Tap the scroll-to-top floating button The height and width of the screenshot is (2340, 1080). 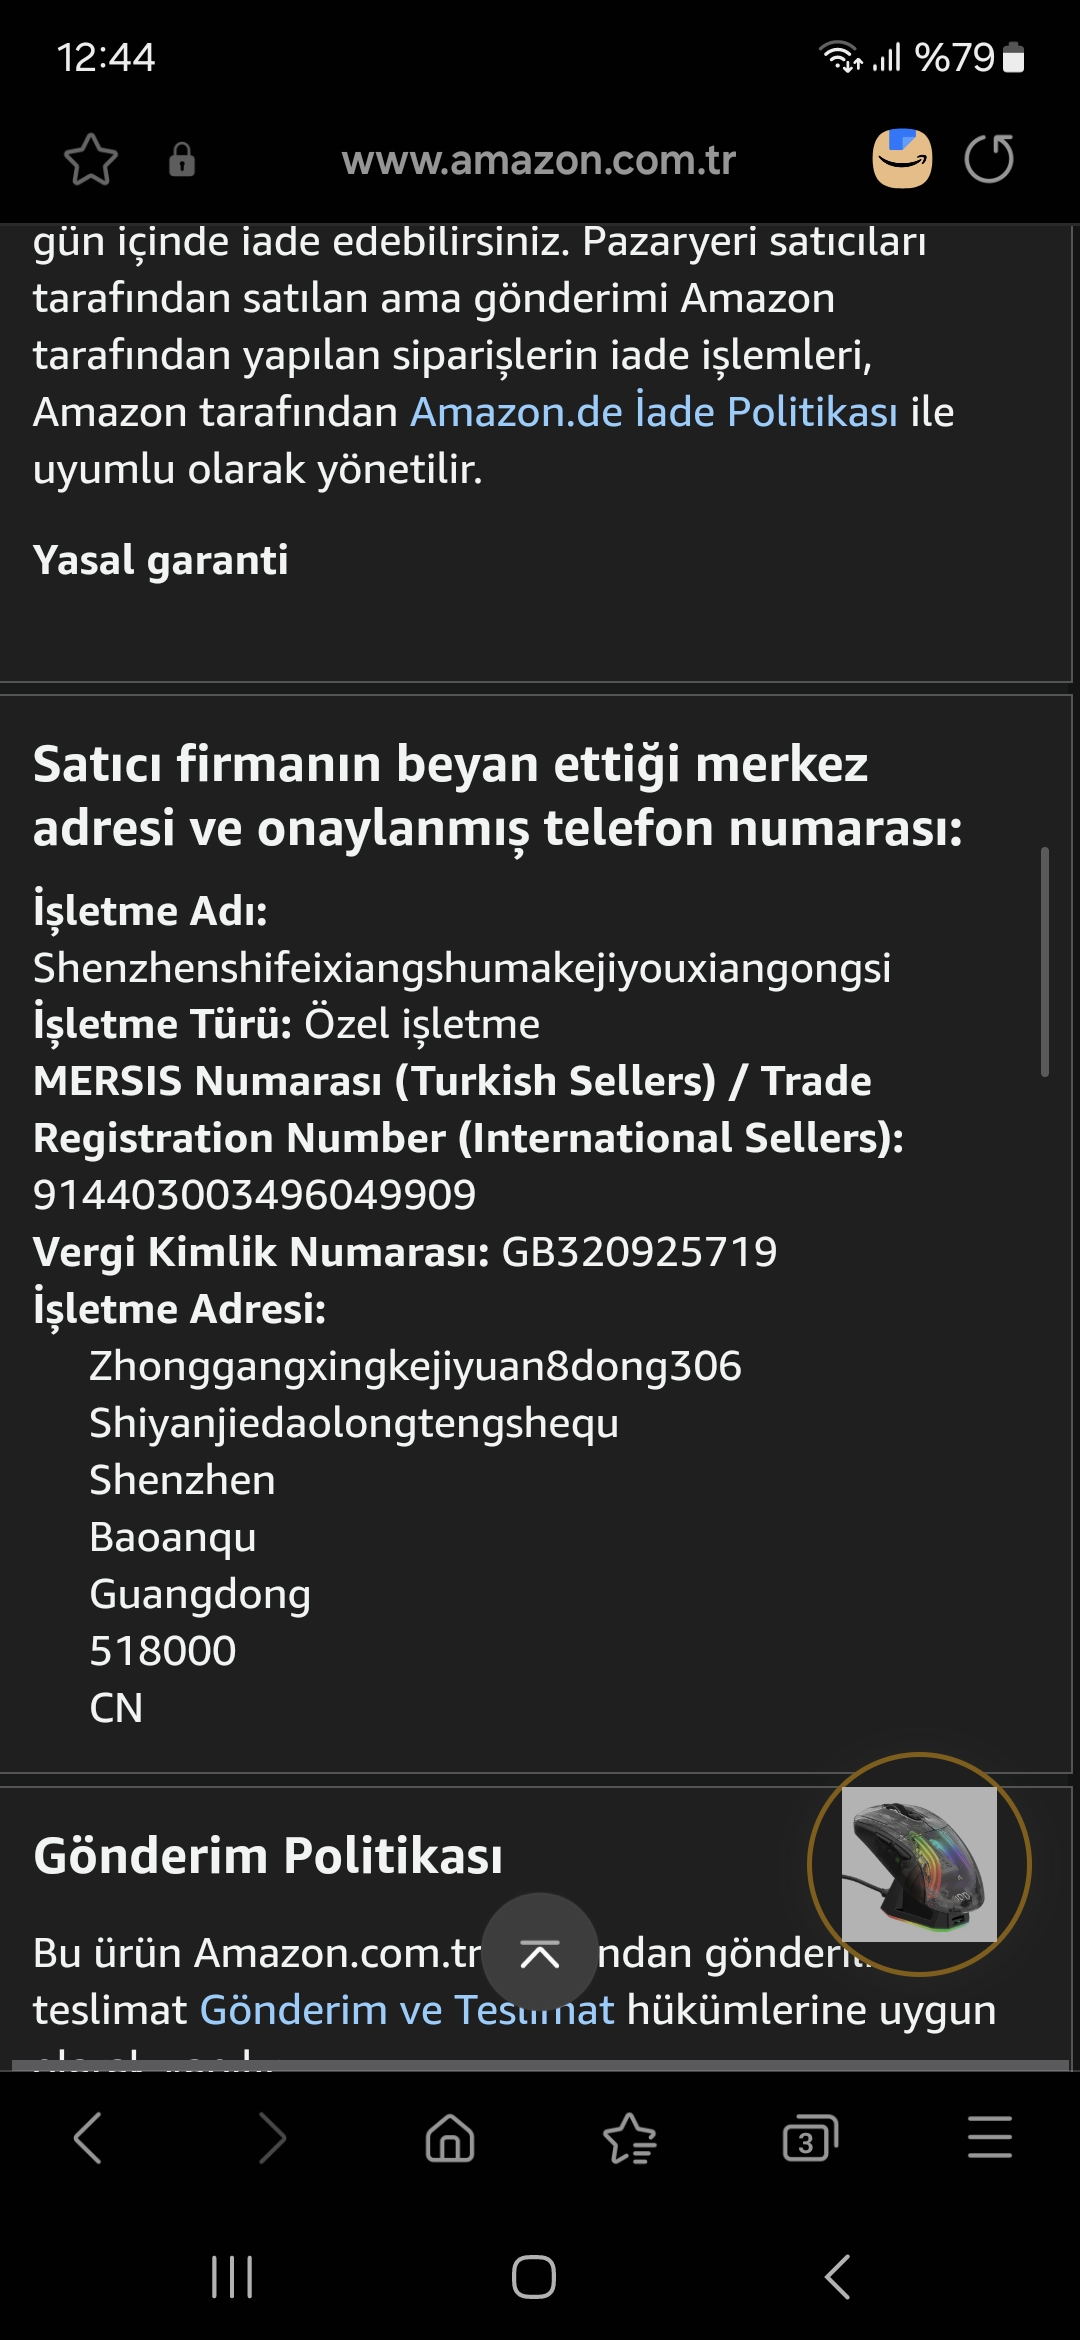pos(540,1951)
